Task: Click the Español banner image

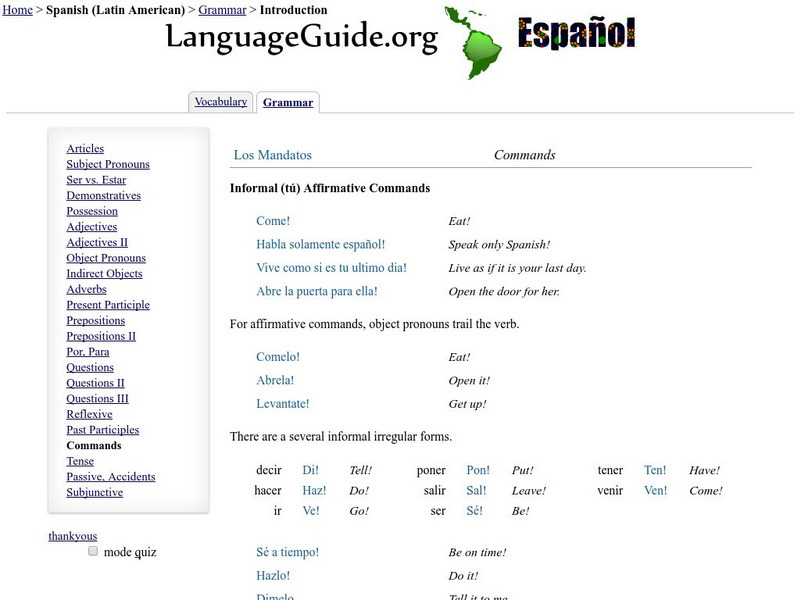Action: [x=576, y=33]
